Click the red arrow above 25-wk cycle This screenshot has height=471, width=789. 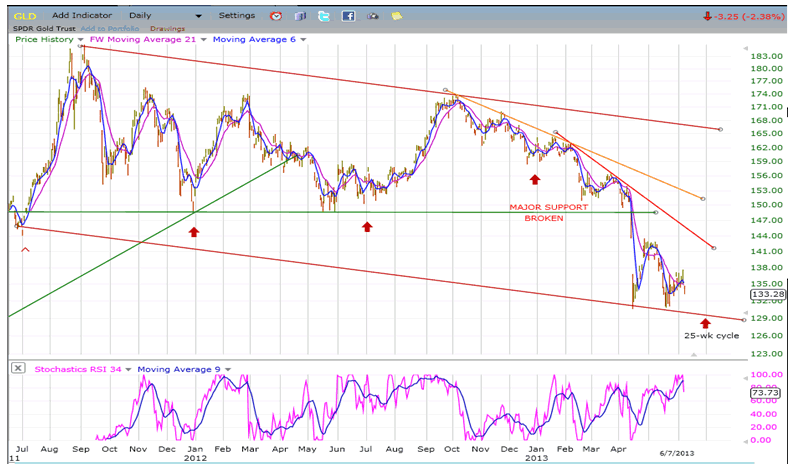point(705,323)
